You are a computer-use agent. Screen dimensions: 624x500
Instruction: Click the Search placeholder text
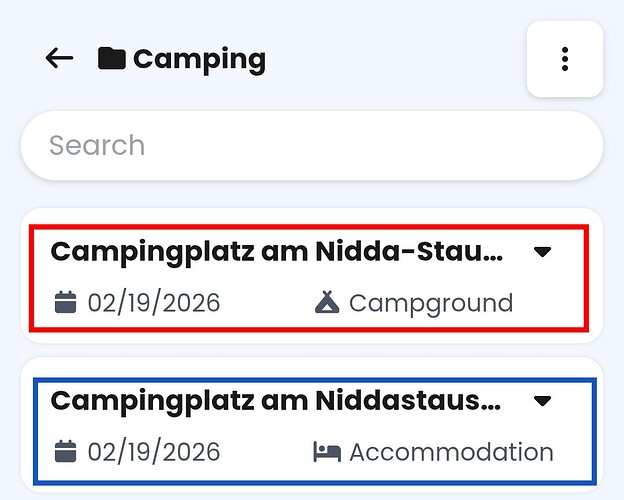(97, 146)
